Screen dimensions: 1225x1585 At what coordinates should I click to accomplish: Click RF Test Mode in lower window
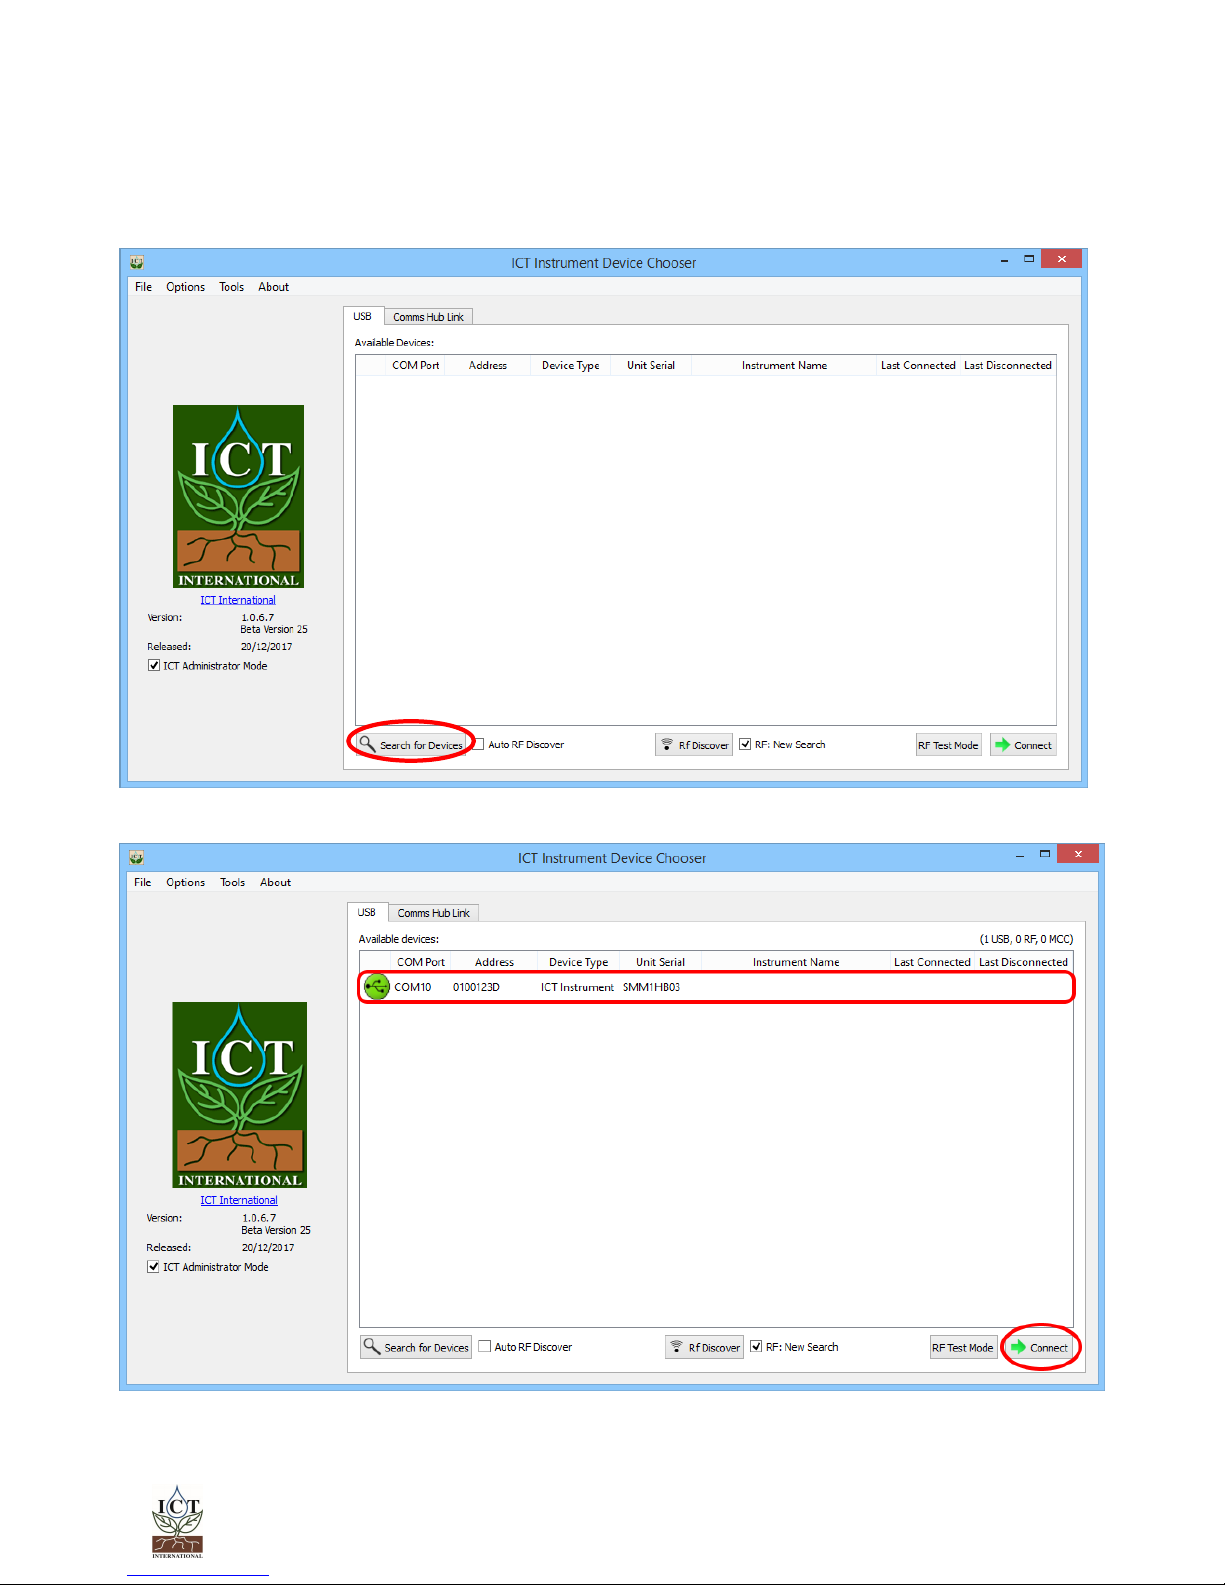pyautogui.click(x=963, y=1347)
